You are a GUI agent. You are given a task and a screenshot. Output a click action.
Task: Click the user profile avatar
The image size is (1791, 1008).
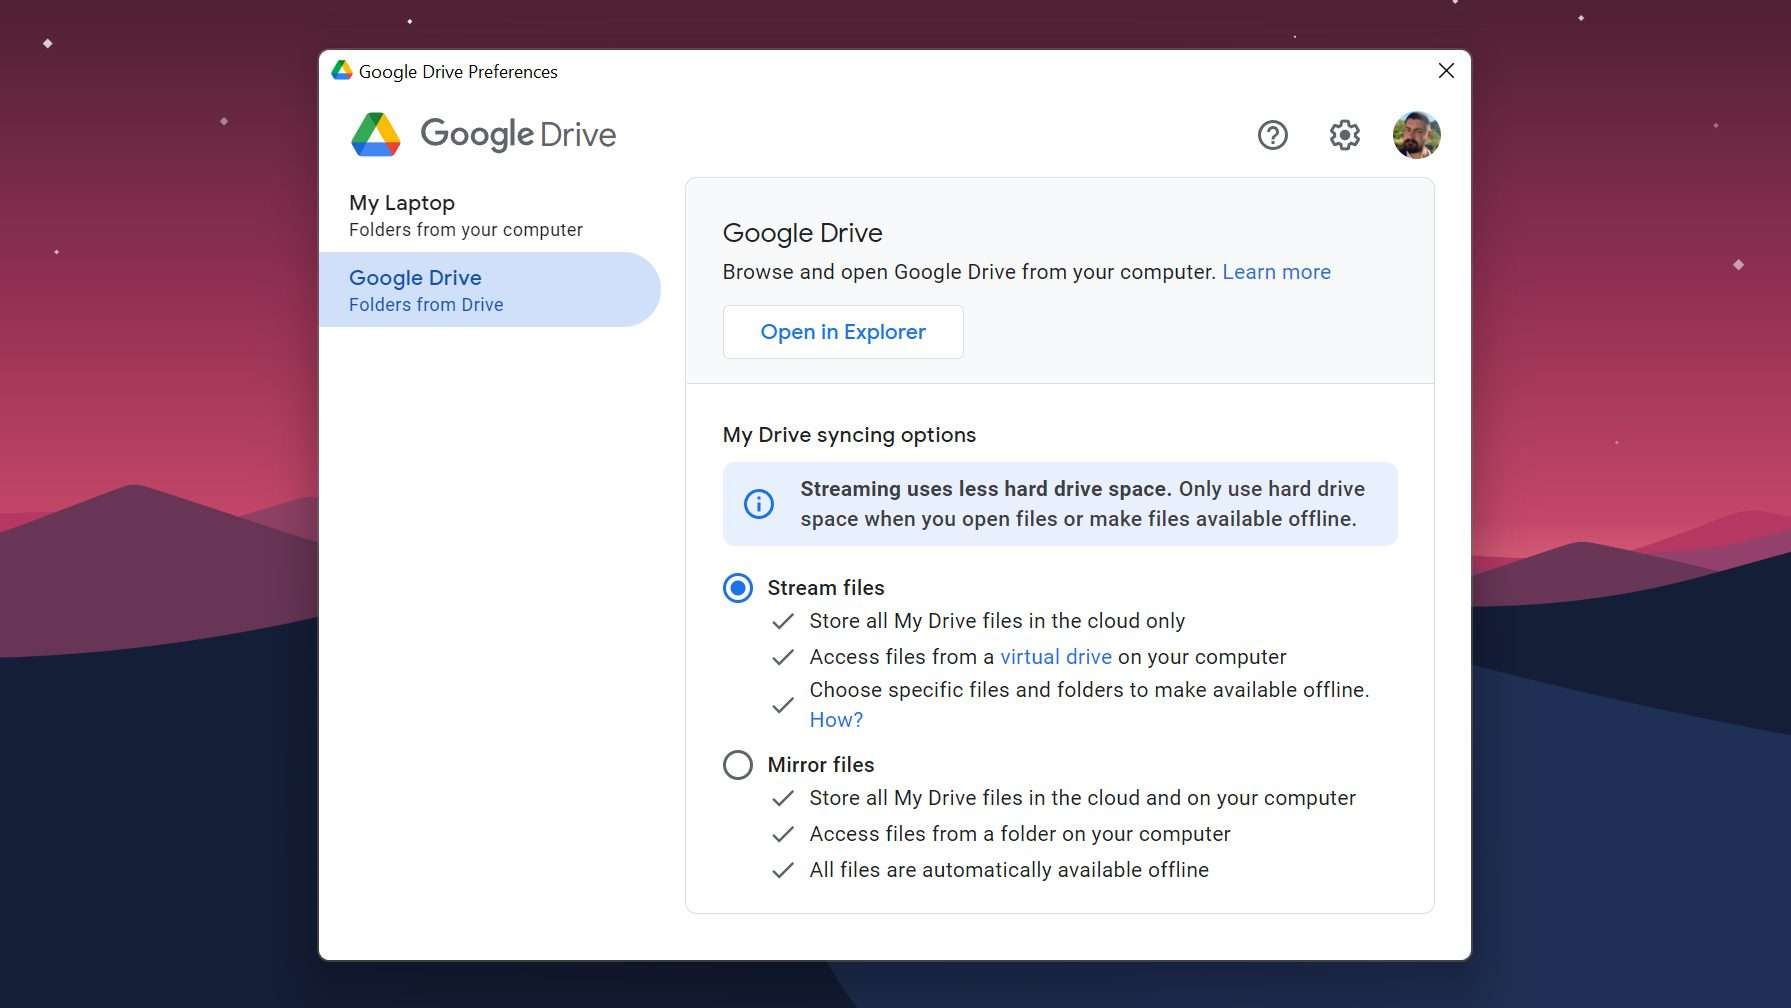[1416, 135]
